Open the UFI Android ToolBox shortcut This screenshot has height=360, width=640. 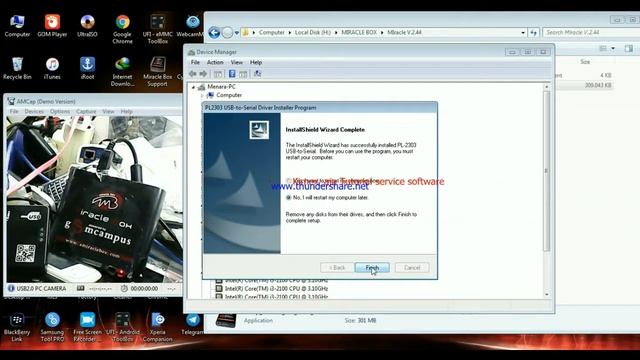click(122, 327)
